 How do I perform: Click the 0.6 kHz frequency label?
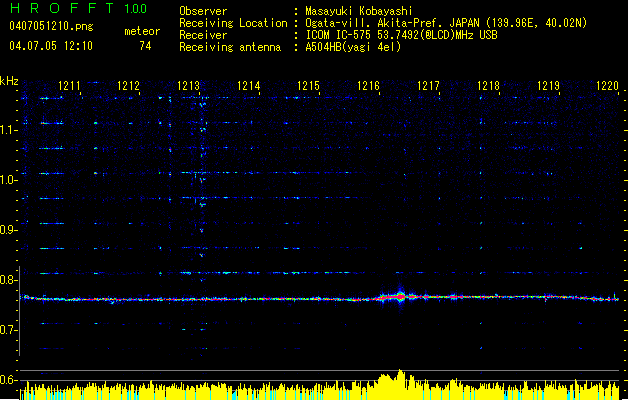[9, 380]
